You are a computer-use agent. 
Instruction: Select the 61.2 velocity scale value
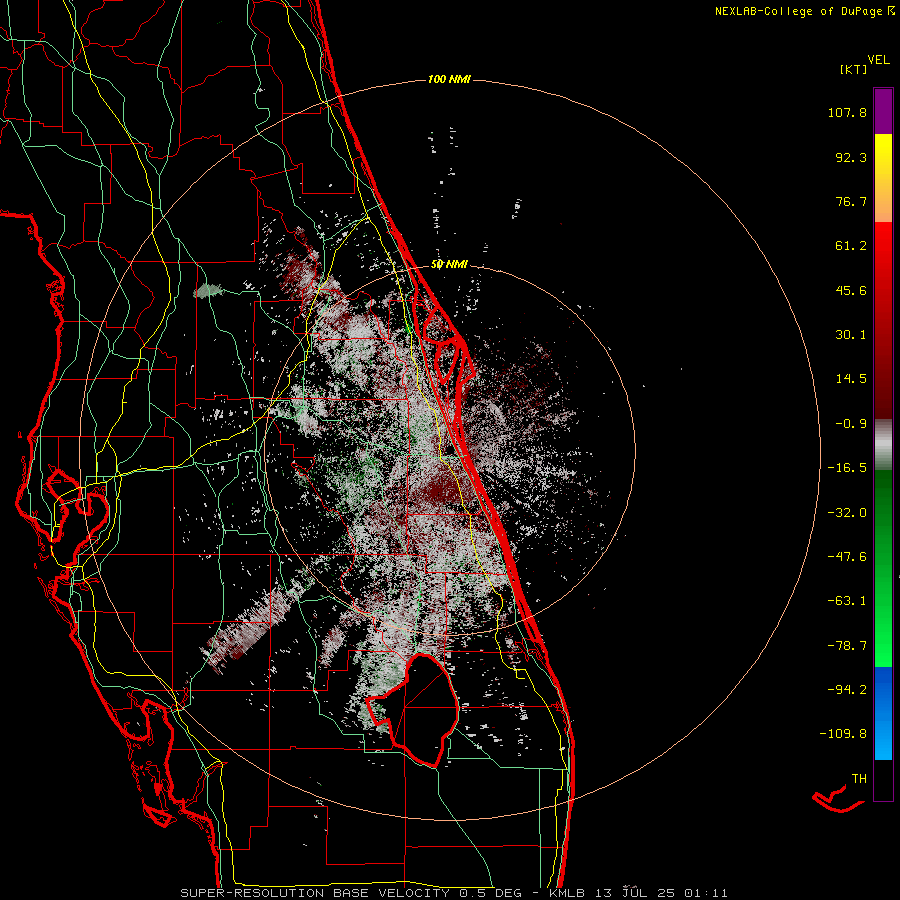[851, 246]
